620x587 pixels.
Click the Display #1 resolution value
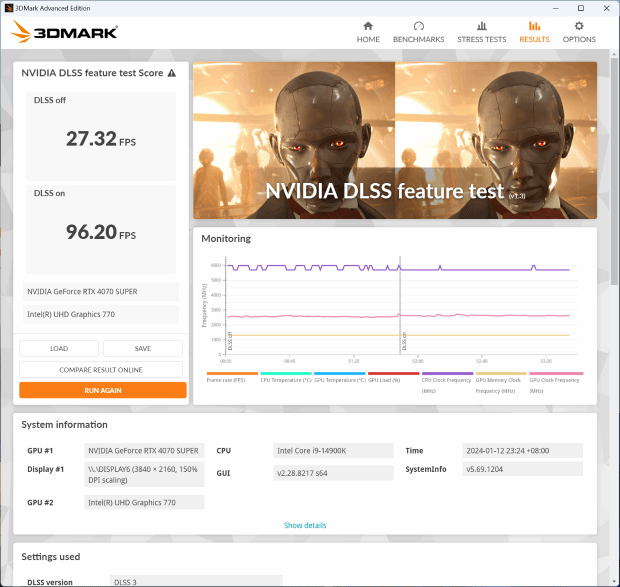144,474
